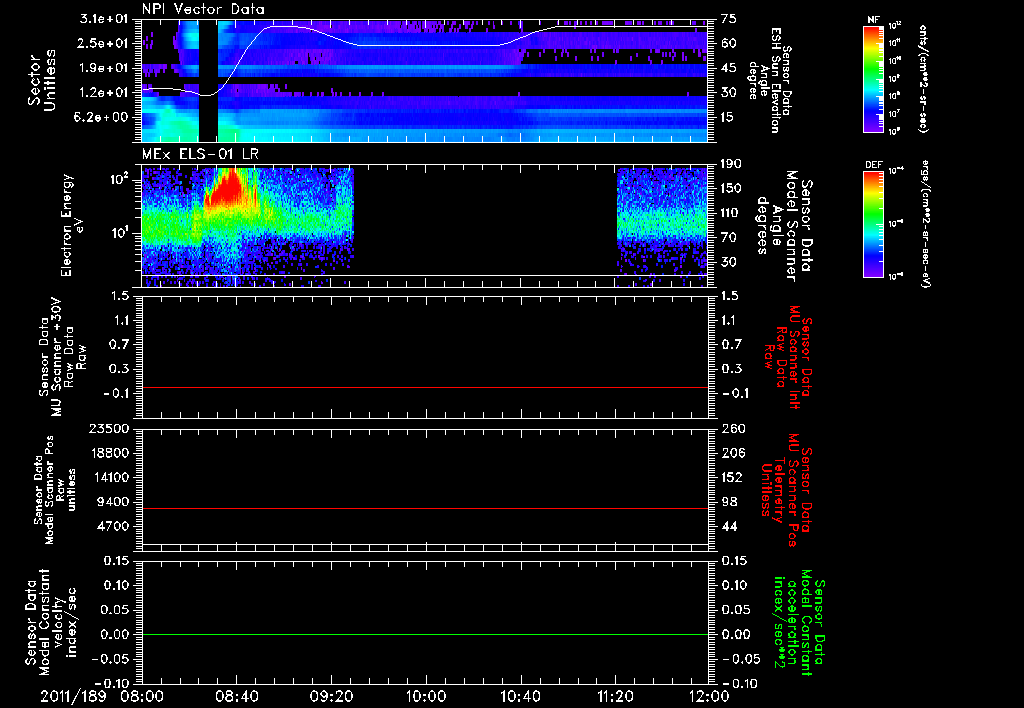Click the "10¹" electron energy tick label
Screen dimensions: 1024x708
click(120, 233)
